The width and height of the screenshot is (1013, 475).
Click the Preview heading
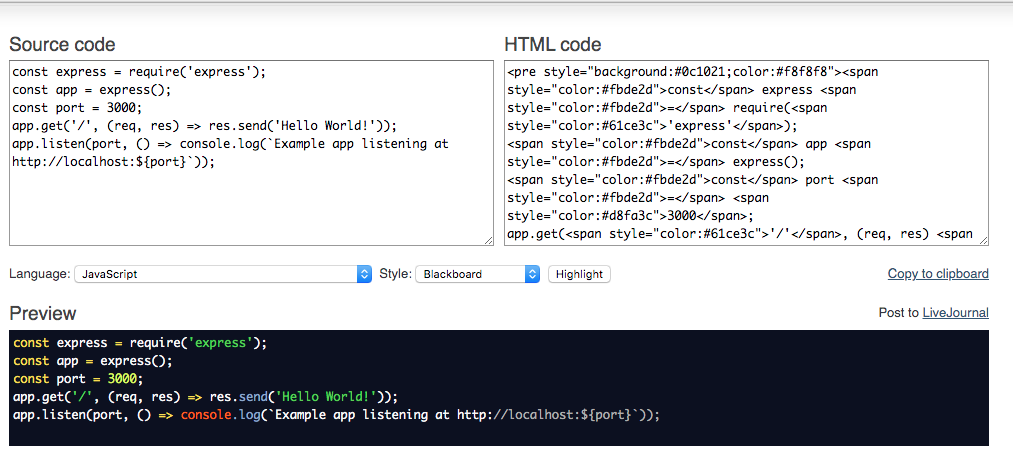tap(43, 313)
